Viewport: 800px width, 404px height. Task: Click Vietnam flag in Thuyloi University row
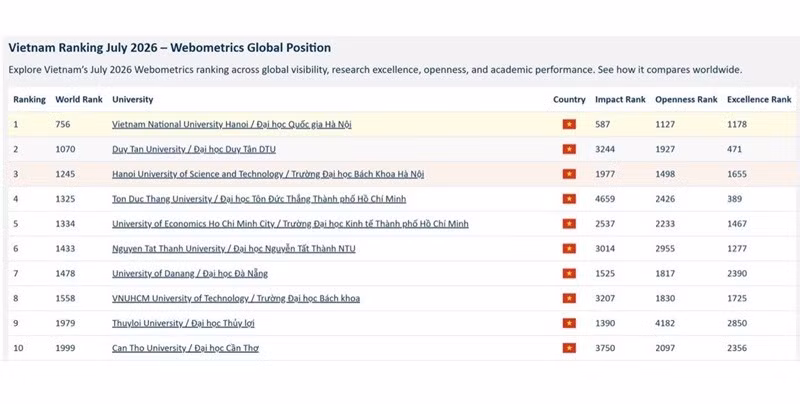coord(569,323)
